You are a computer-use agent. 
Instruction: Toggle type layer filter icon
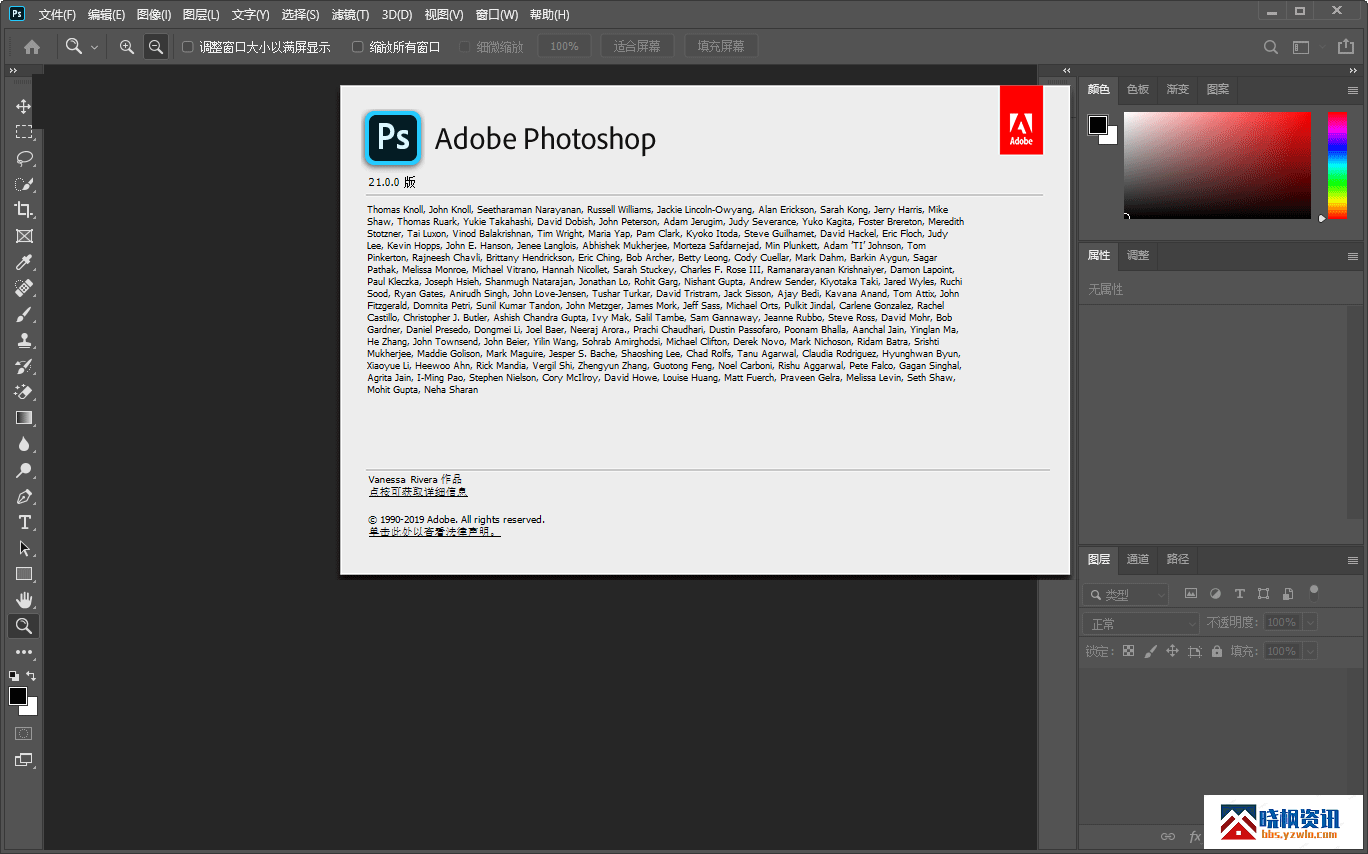[x=1239, y=594]
